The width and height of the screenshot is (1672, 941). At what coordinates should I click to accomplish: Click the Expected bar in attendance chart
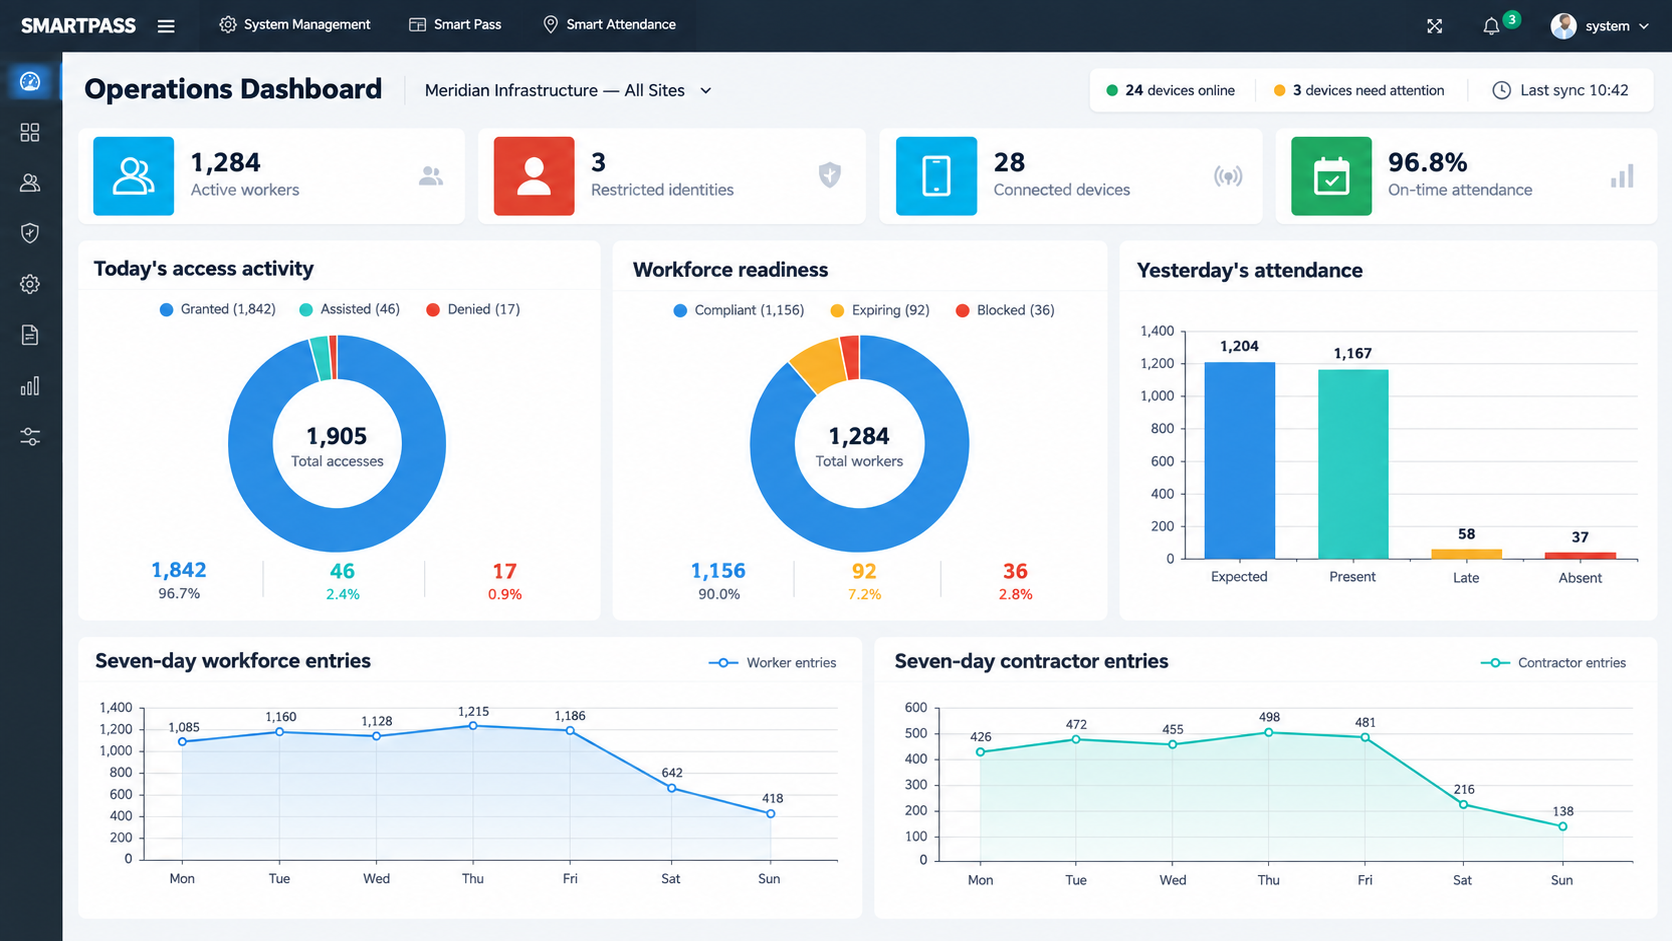click(x=1239, y=460)
